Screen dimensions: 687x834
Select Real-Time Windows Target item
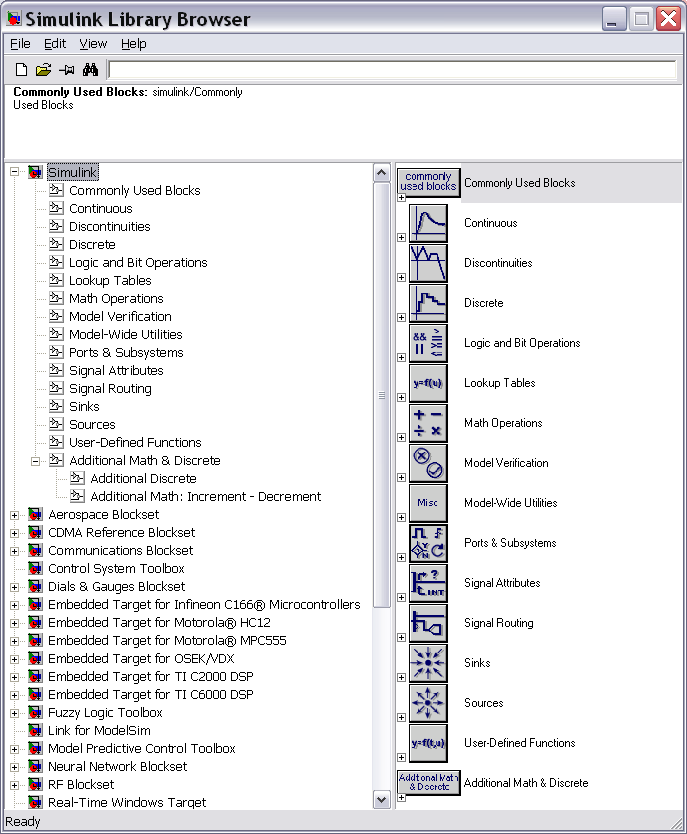(127, 802)
